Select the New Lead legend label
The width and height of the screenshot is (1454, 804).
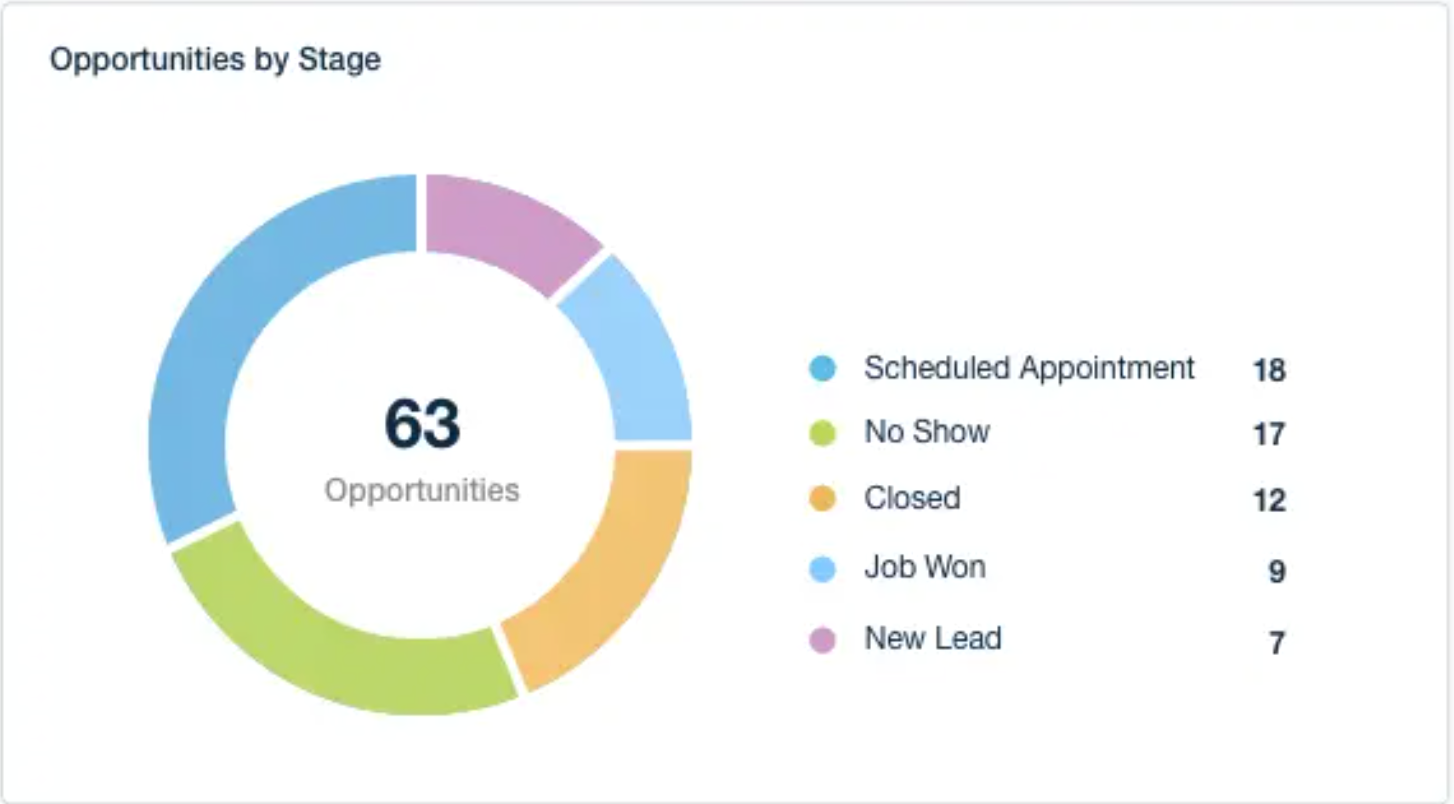click(933, 638)
